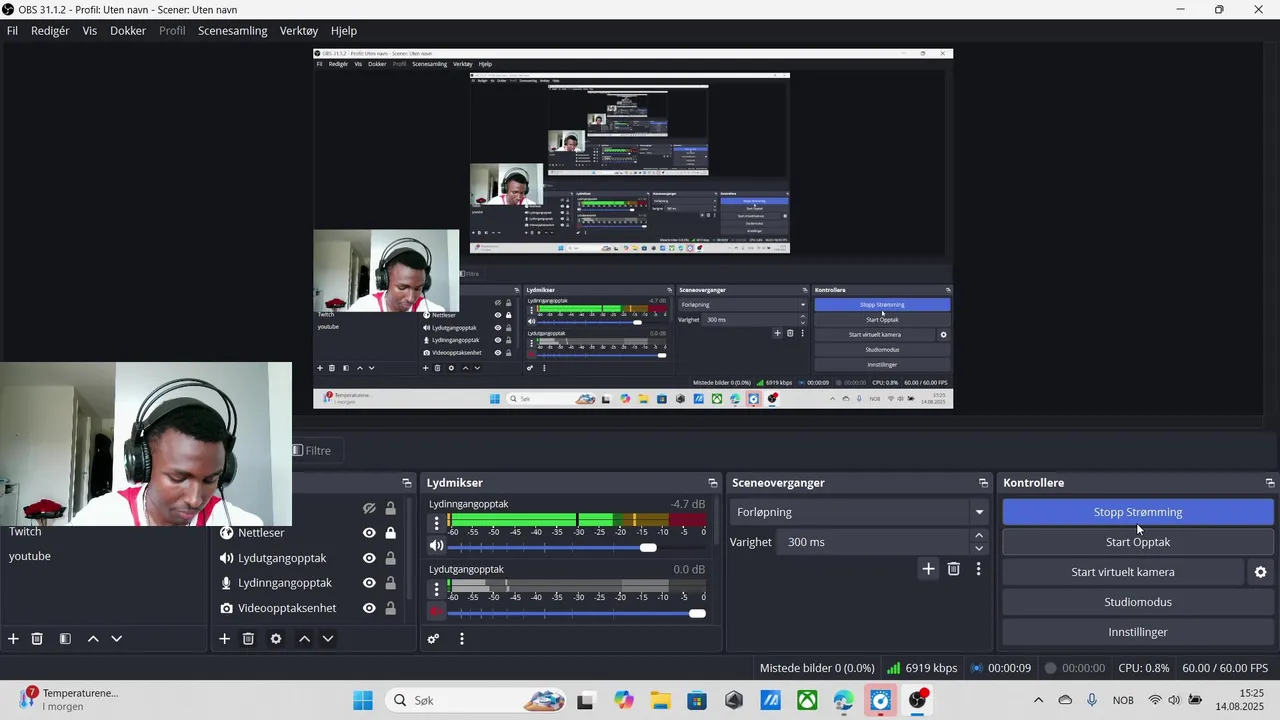The image size is (1280, 720).
Task: Open the Fil menu
Action: [12, 31]
